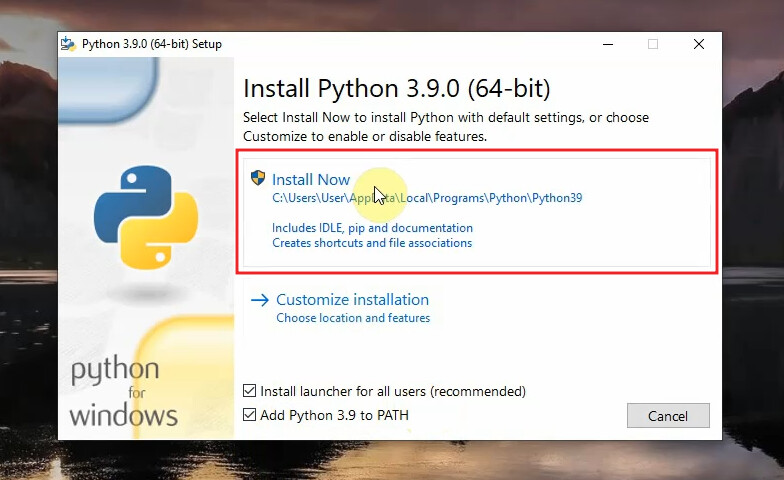Click the greyed-out maximize button

tap(653, 44)
